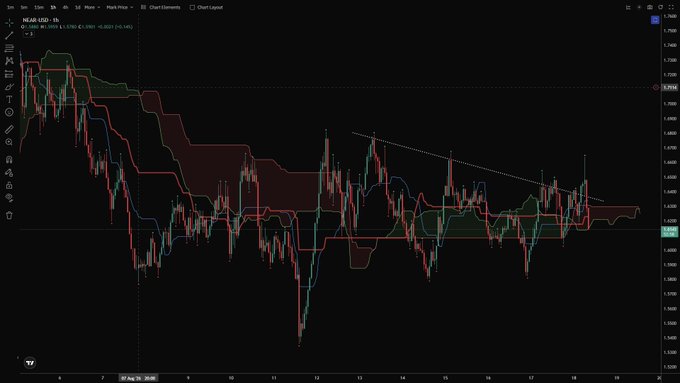Select the trend line drawing tool

(9, 36)
